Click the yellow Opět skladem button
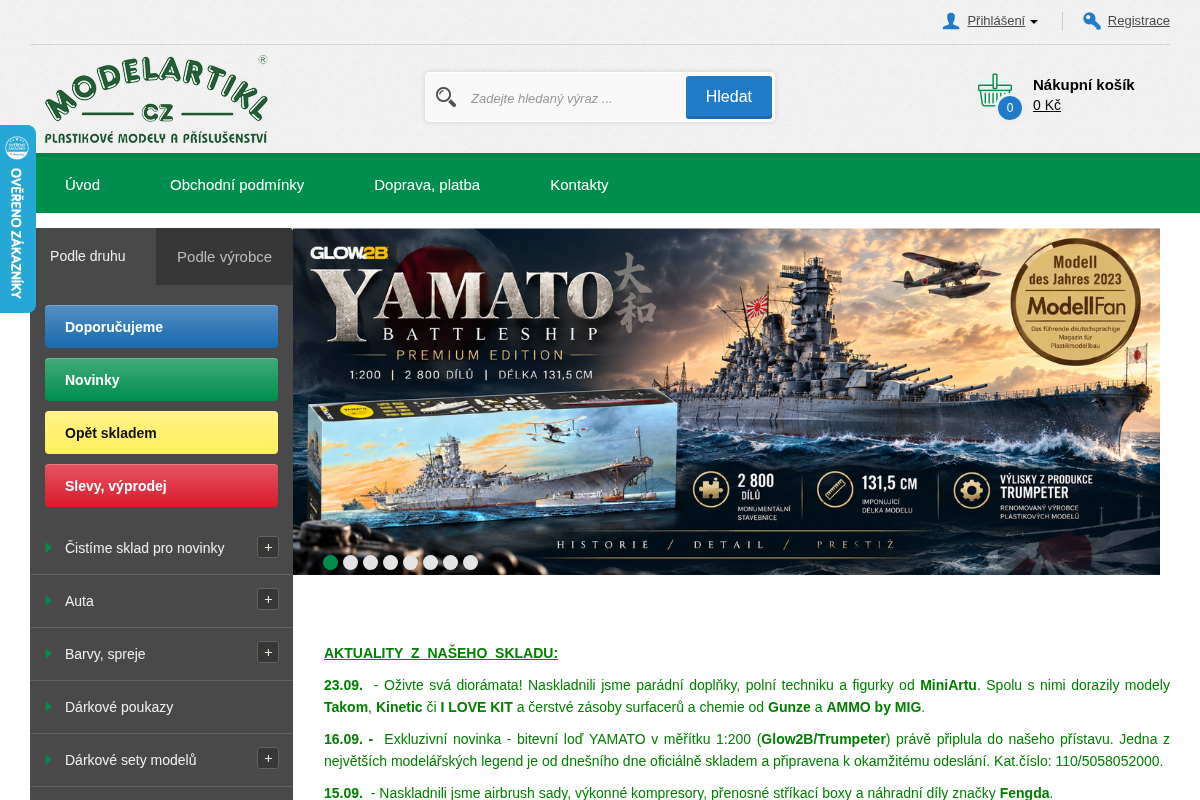The width and height of the screenshot is (1200, 800). tap(161, 433)
